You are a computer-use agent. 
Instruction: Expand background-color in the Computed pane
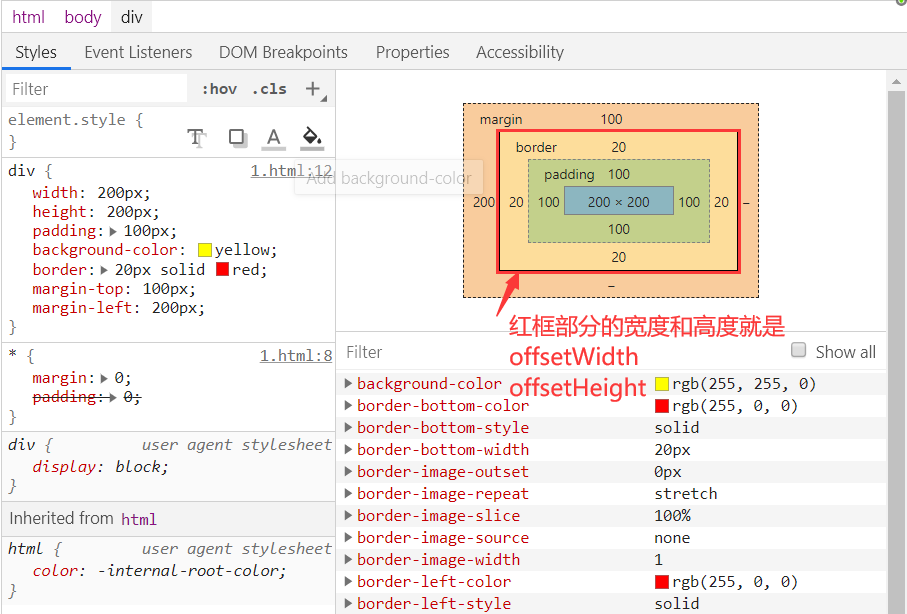point(349,383)
